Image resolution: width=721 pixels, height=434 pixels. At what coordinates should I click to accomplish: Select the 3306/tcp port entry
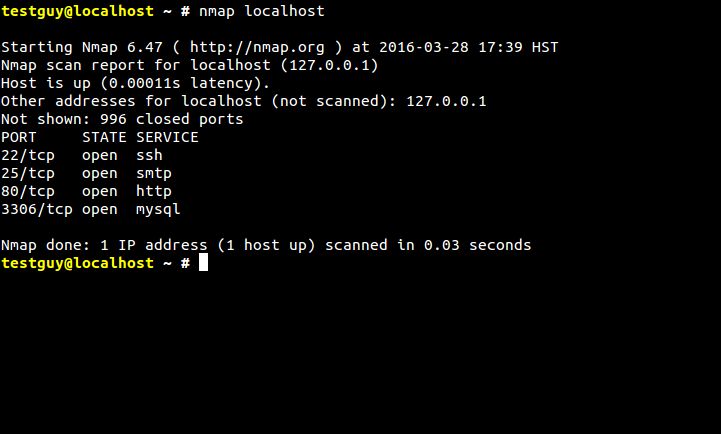pos(37,209)
